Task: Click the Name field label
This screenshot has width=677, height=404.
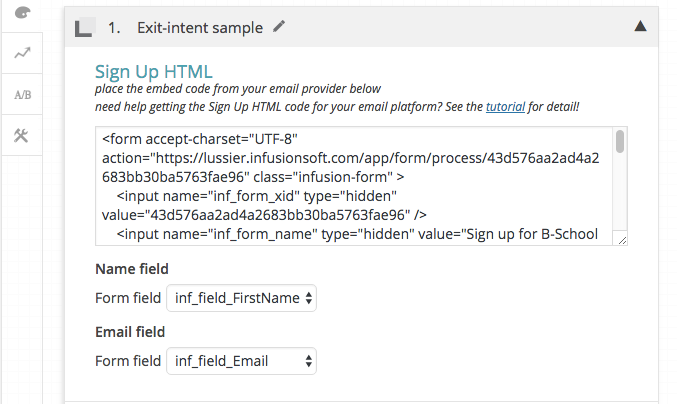Action: [x=131, y=268]
